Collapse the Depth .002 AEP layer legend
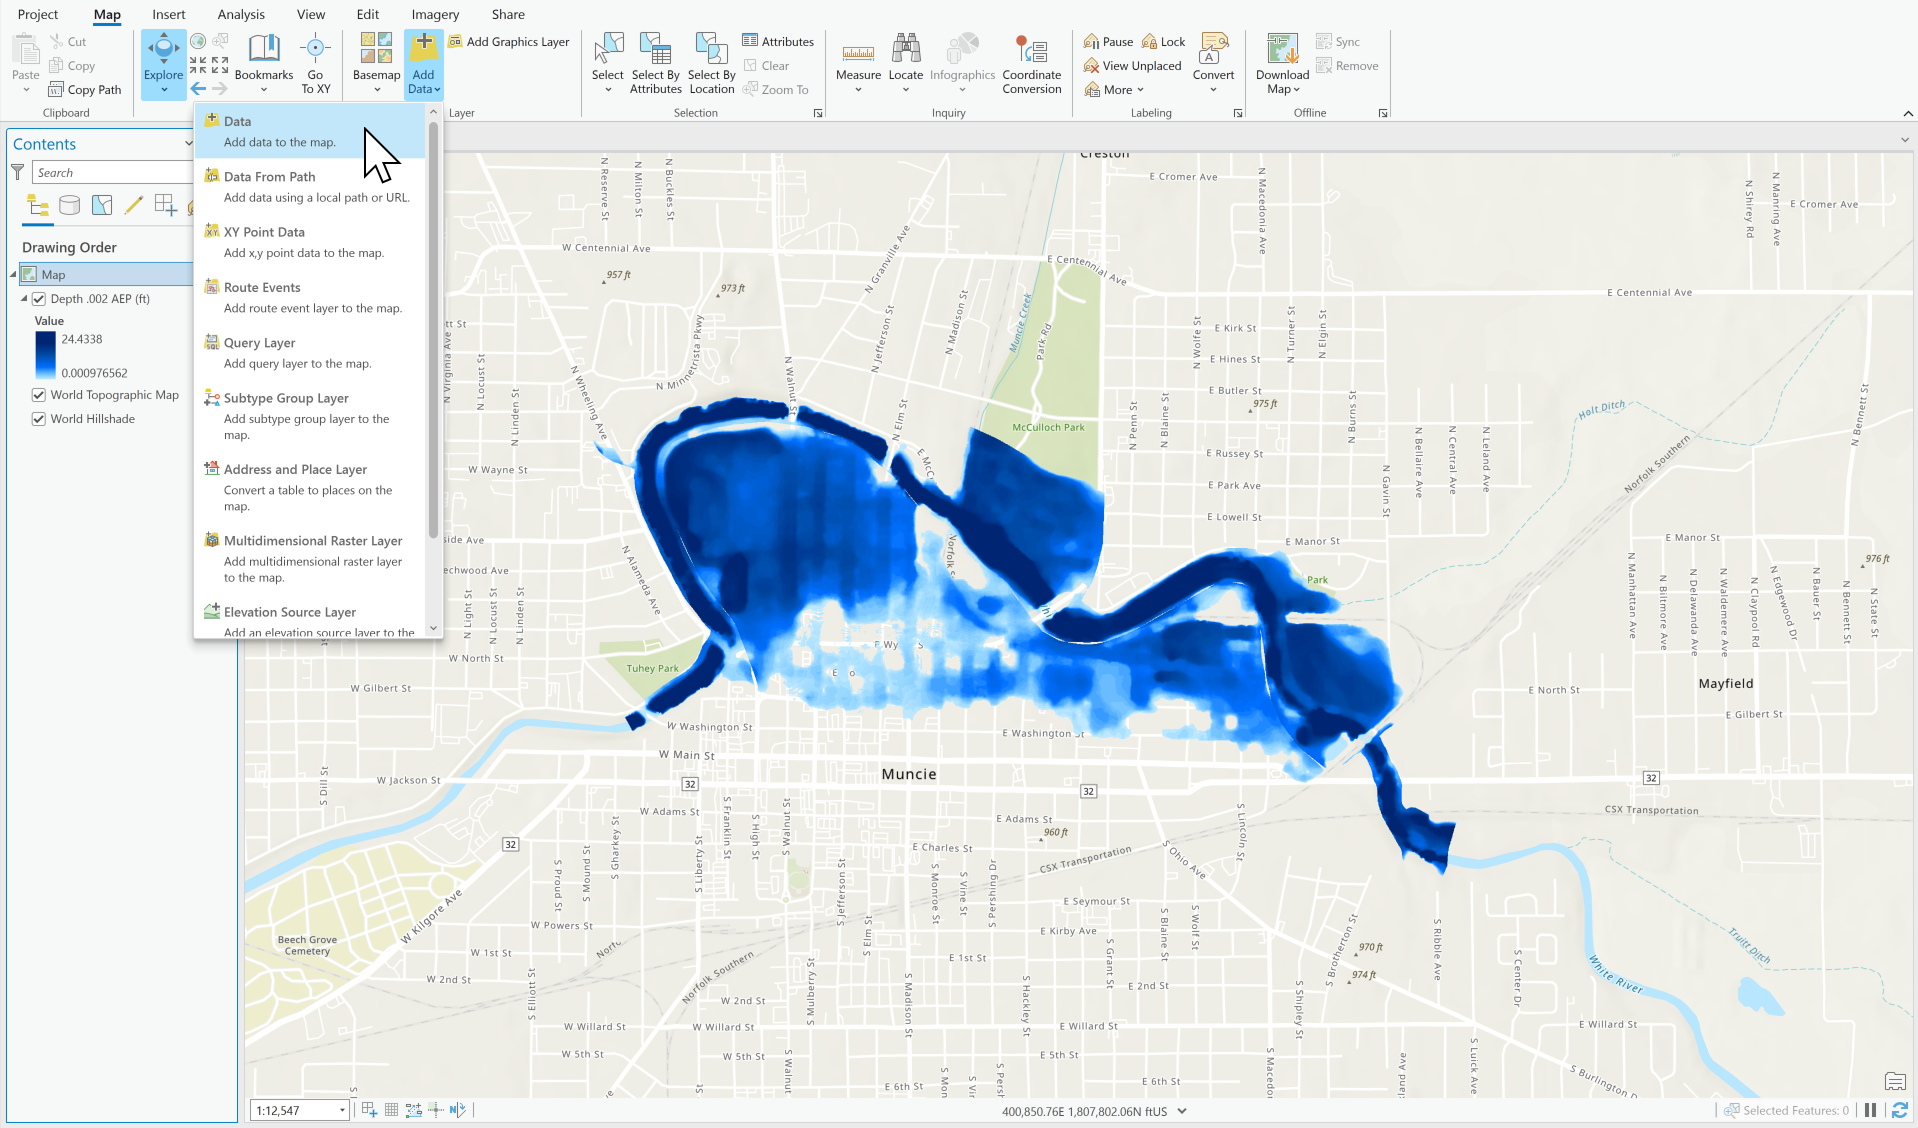 (x=24, y=298)
